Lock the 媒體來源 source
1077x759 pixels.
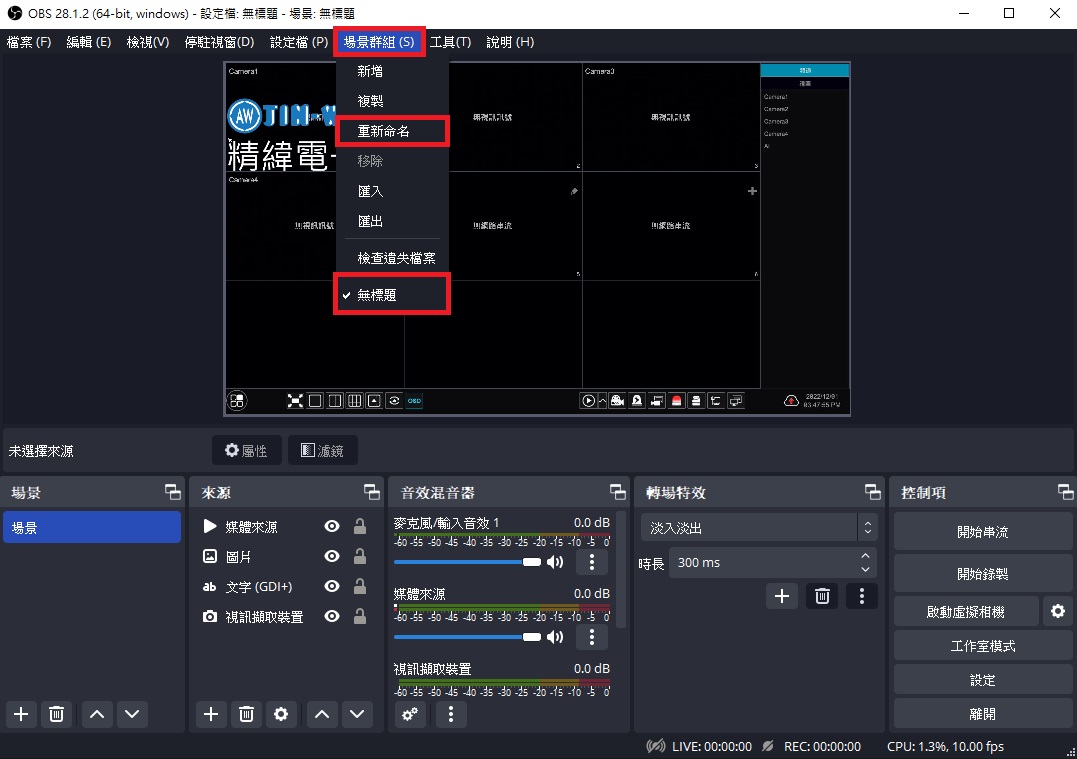(359, 526)
